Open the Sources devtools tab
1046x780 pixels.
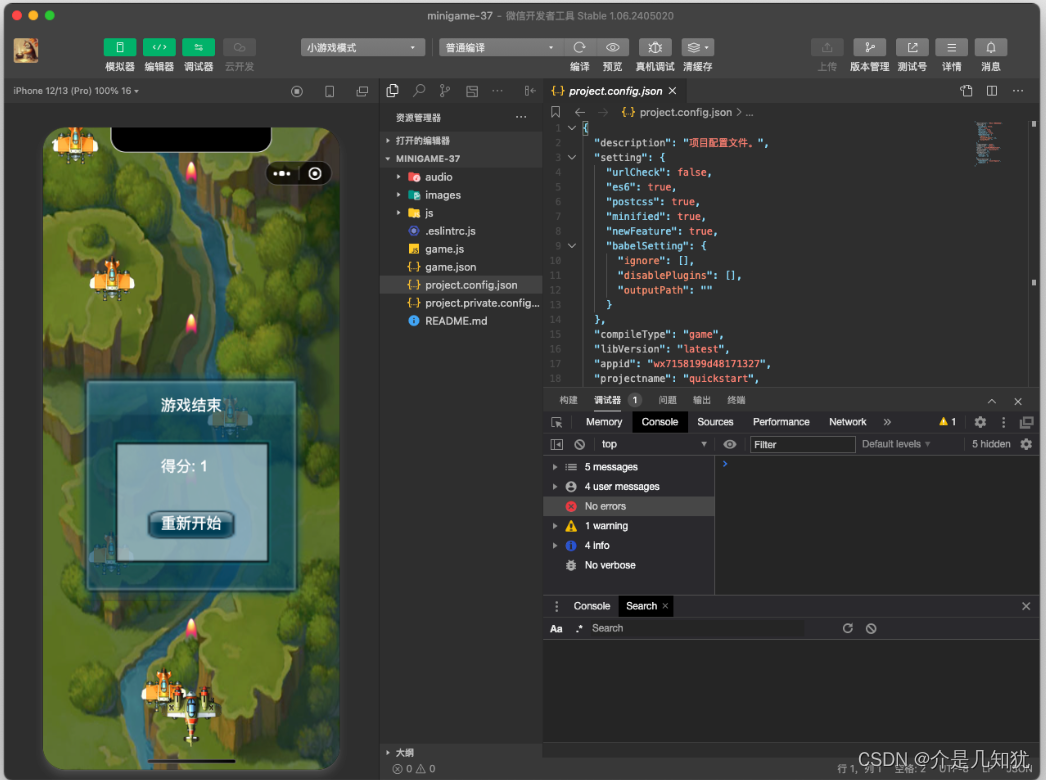point(715,422)
